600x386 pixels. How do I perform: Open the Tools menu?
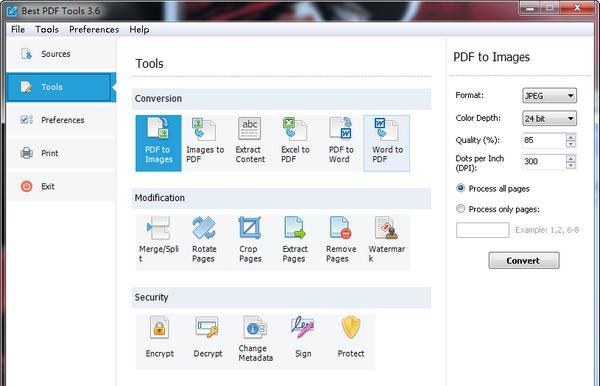[x=47, y=29]
